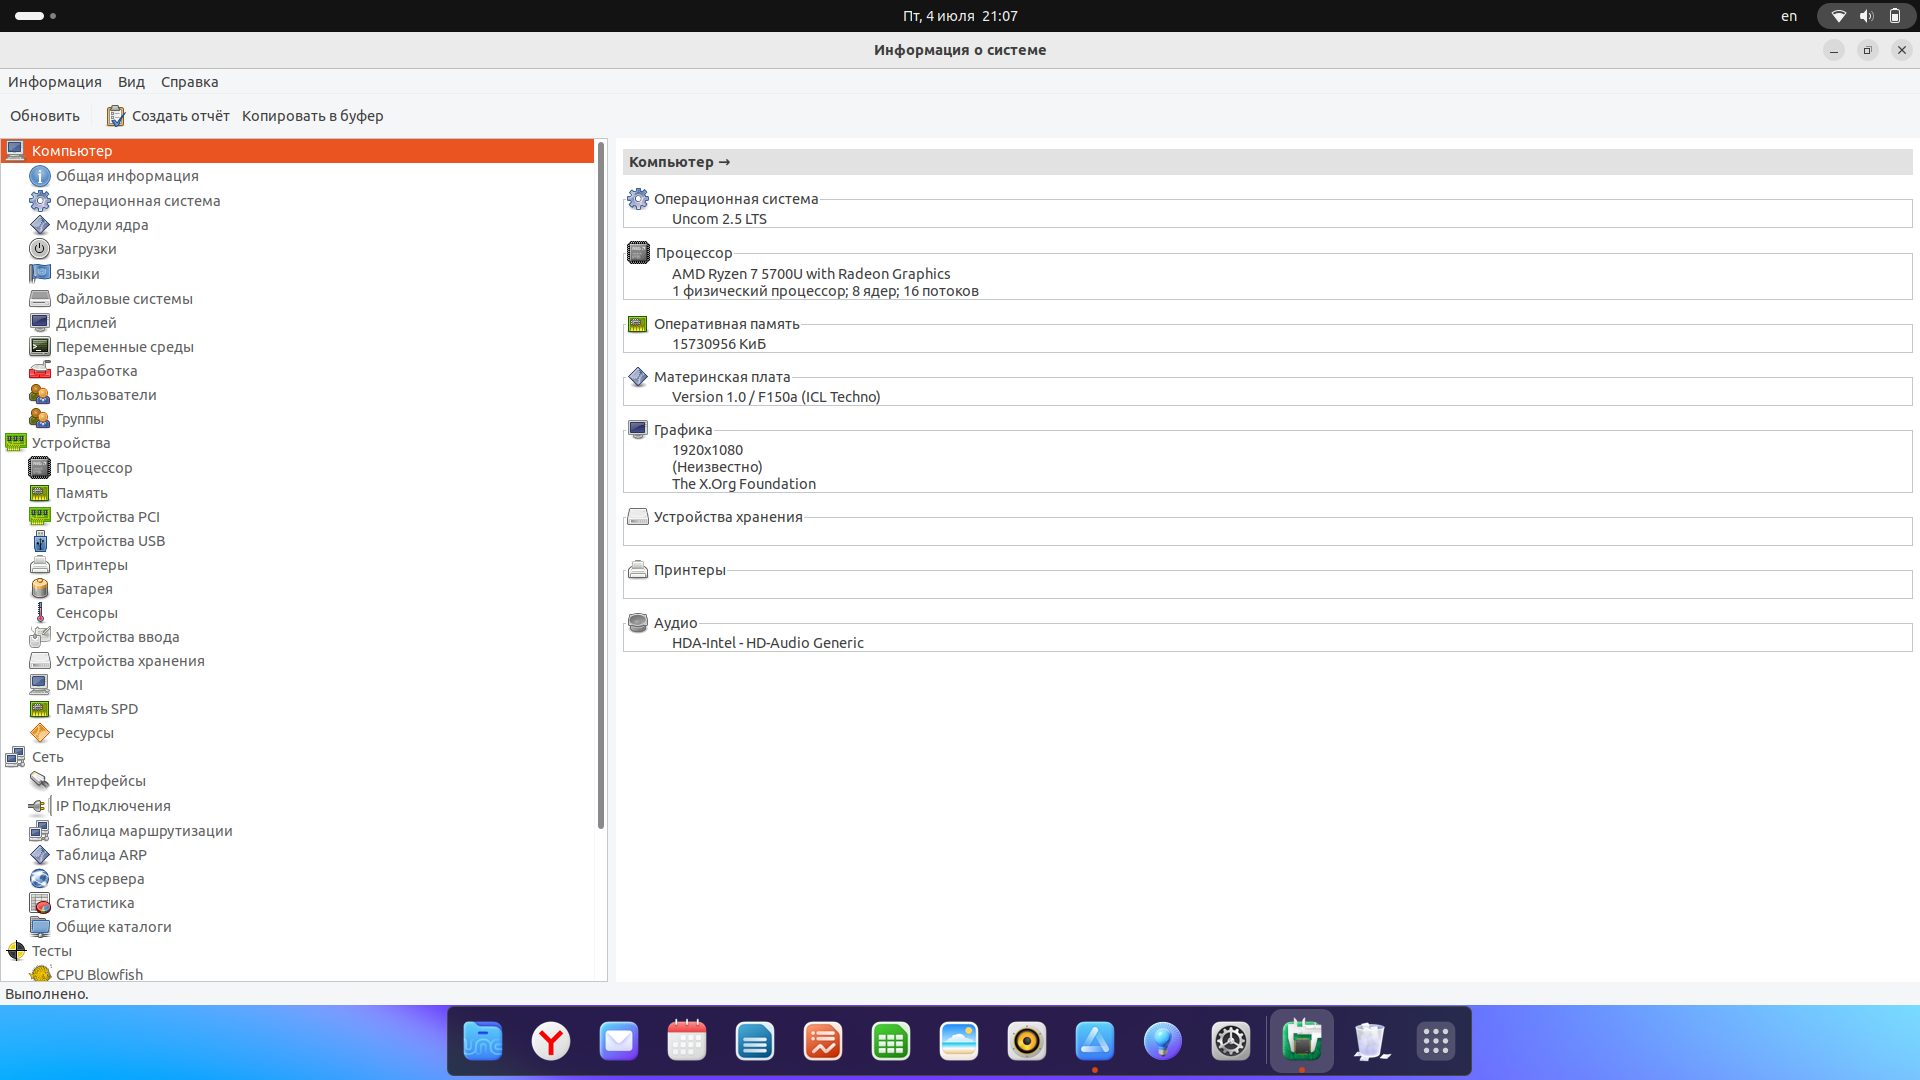Click the Create Report clipboard icon
The height and width of the screenshot is (1080, 1920).
tap(116, 116)
